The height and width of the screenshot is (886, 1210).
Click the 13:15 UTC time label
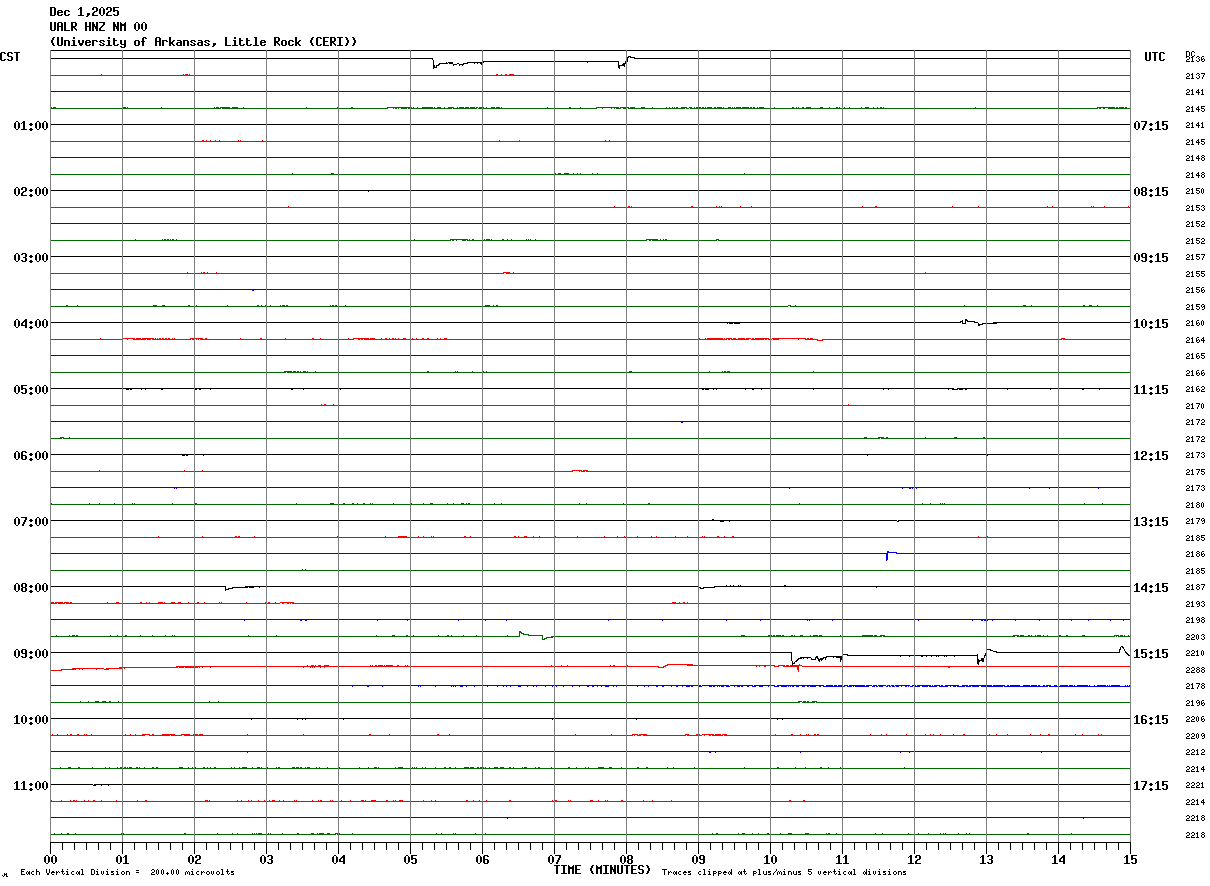pyautogui.click(x=1151, y=521)
